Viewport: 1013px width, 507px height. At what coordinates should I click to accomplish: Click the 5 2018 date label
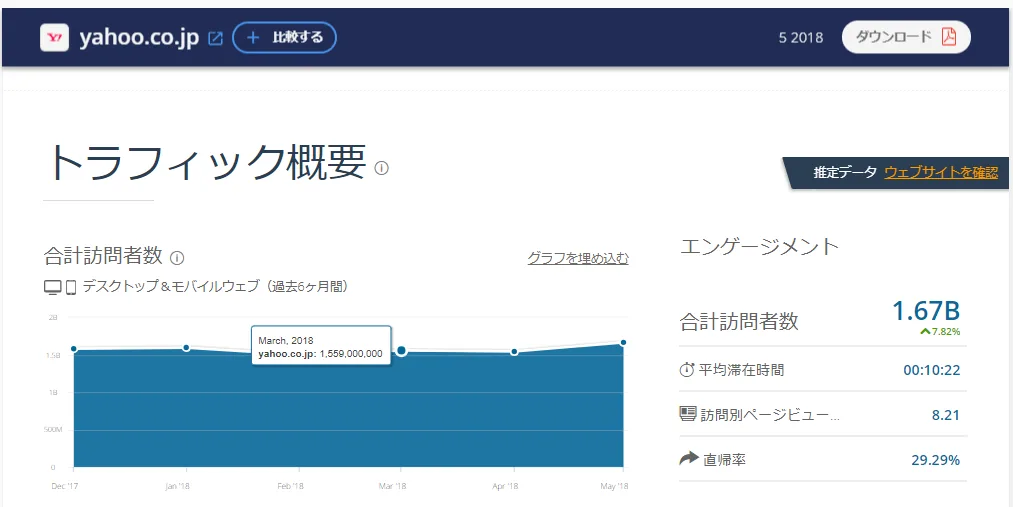[801, 37]
